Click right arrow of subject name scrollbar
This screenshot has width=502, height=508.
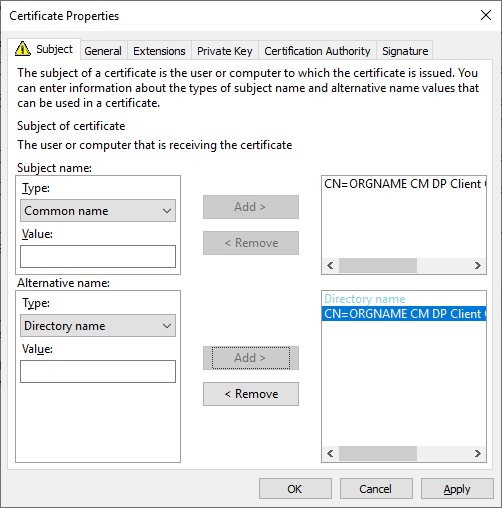pos(478,265)
